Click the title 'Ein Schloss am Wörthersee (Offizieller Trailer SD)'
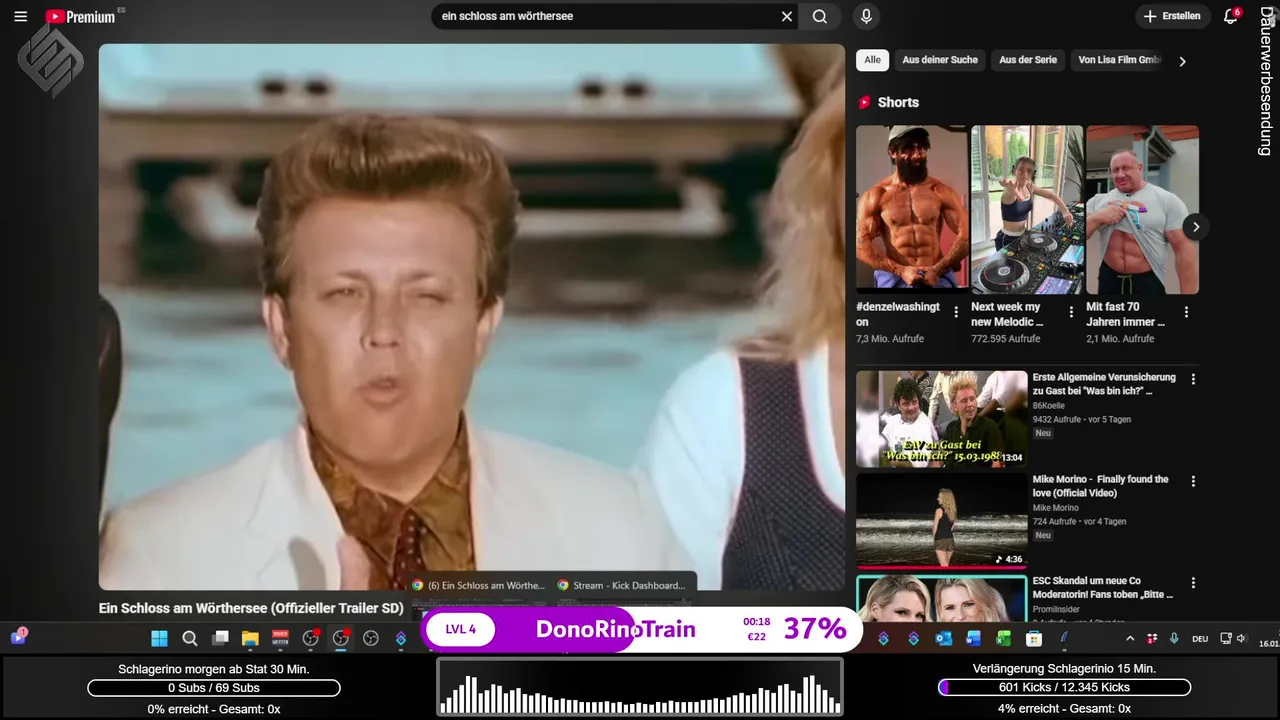Image resolution: width=1280 pixels, height=720 pixels. click(x=251, y=608)
